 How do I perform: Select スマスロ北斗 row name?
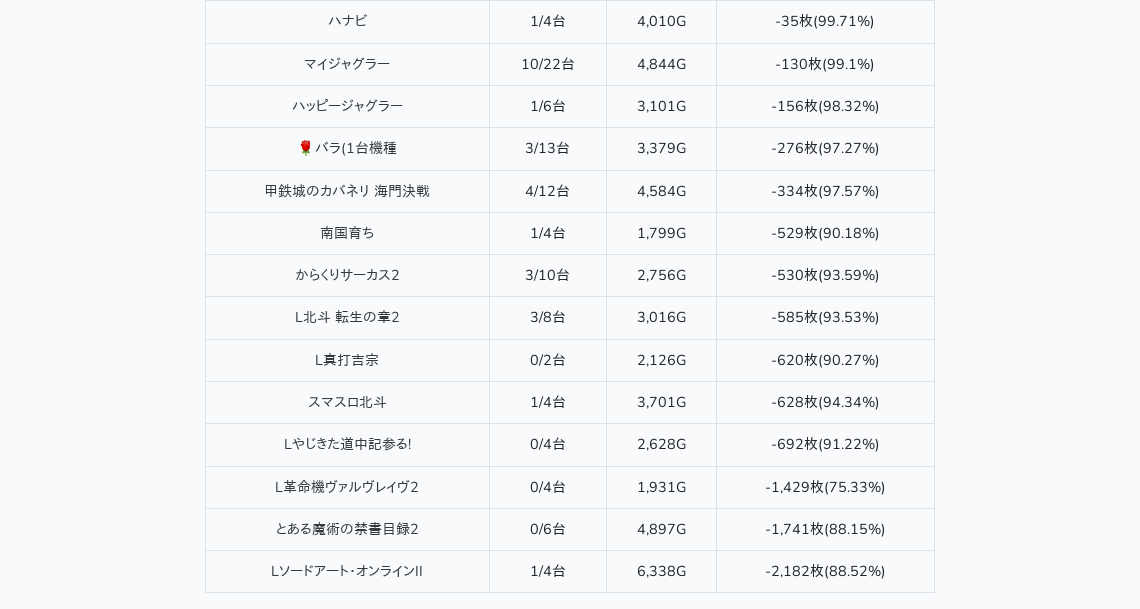(x=348, y=403)
